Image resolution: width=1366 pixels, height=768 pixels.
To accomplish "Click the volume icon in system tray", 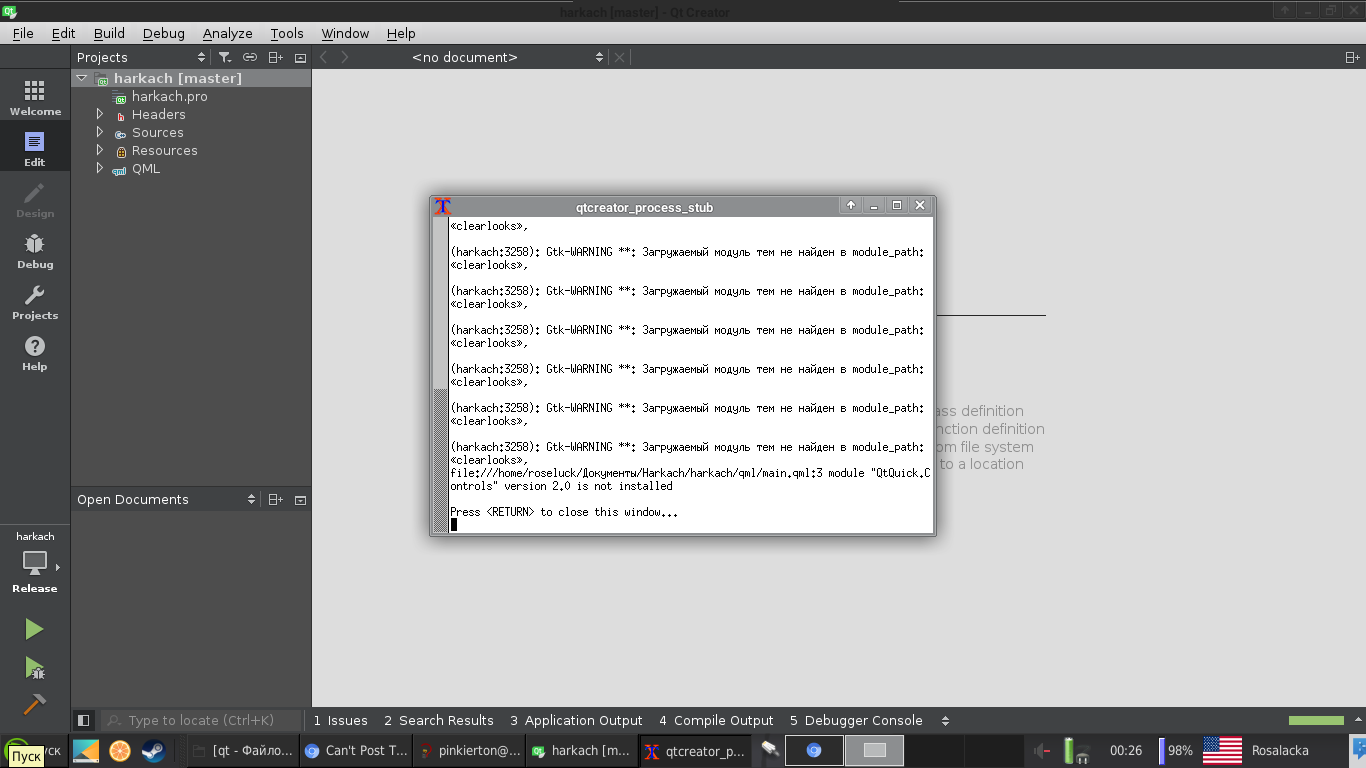I will point(1042,750).
